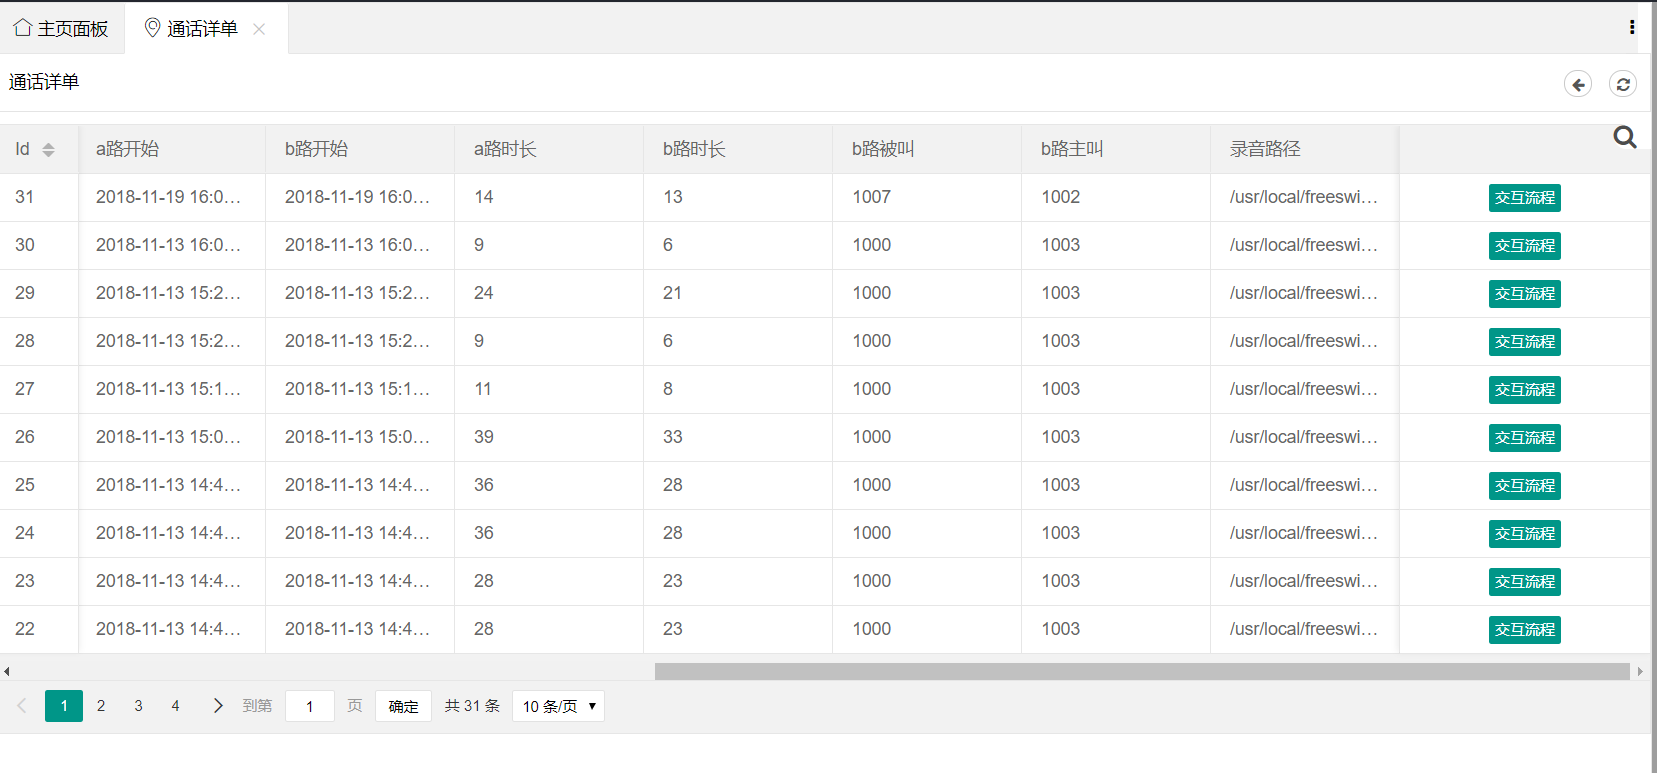
Task: Click the right scroll arrow of horizontal scrollbar
Action: (1640, 672)
